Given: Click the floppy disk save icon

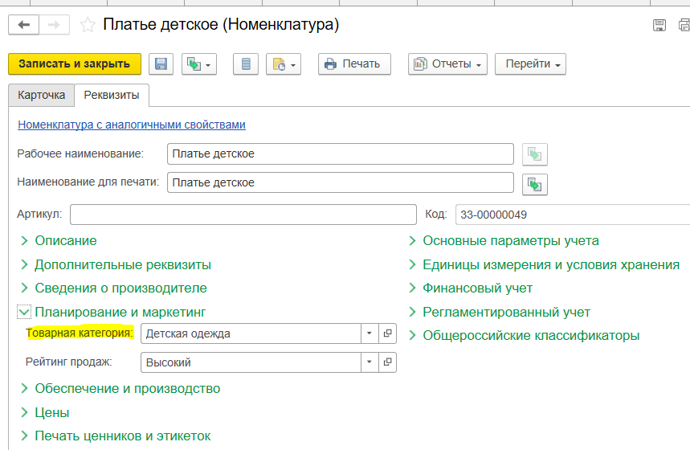Looking at the screenshot, I should [x=161, y=64].
